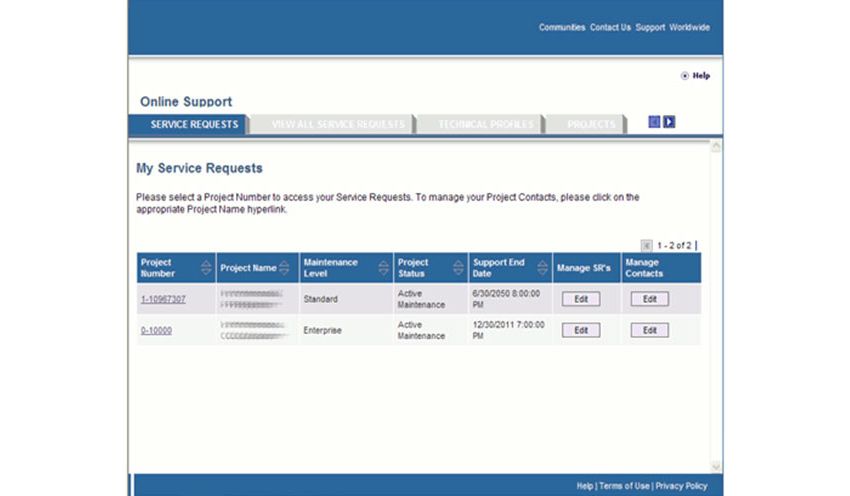Open the Service Requests tab
The image size is (850, 496).
[187, 124]
